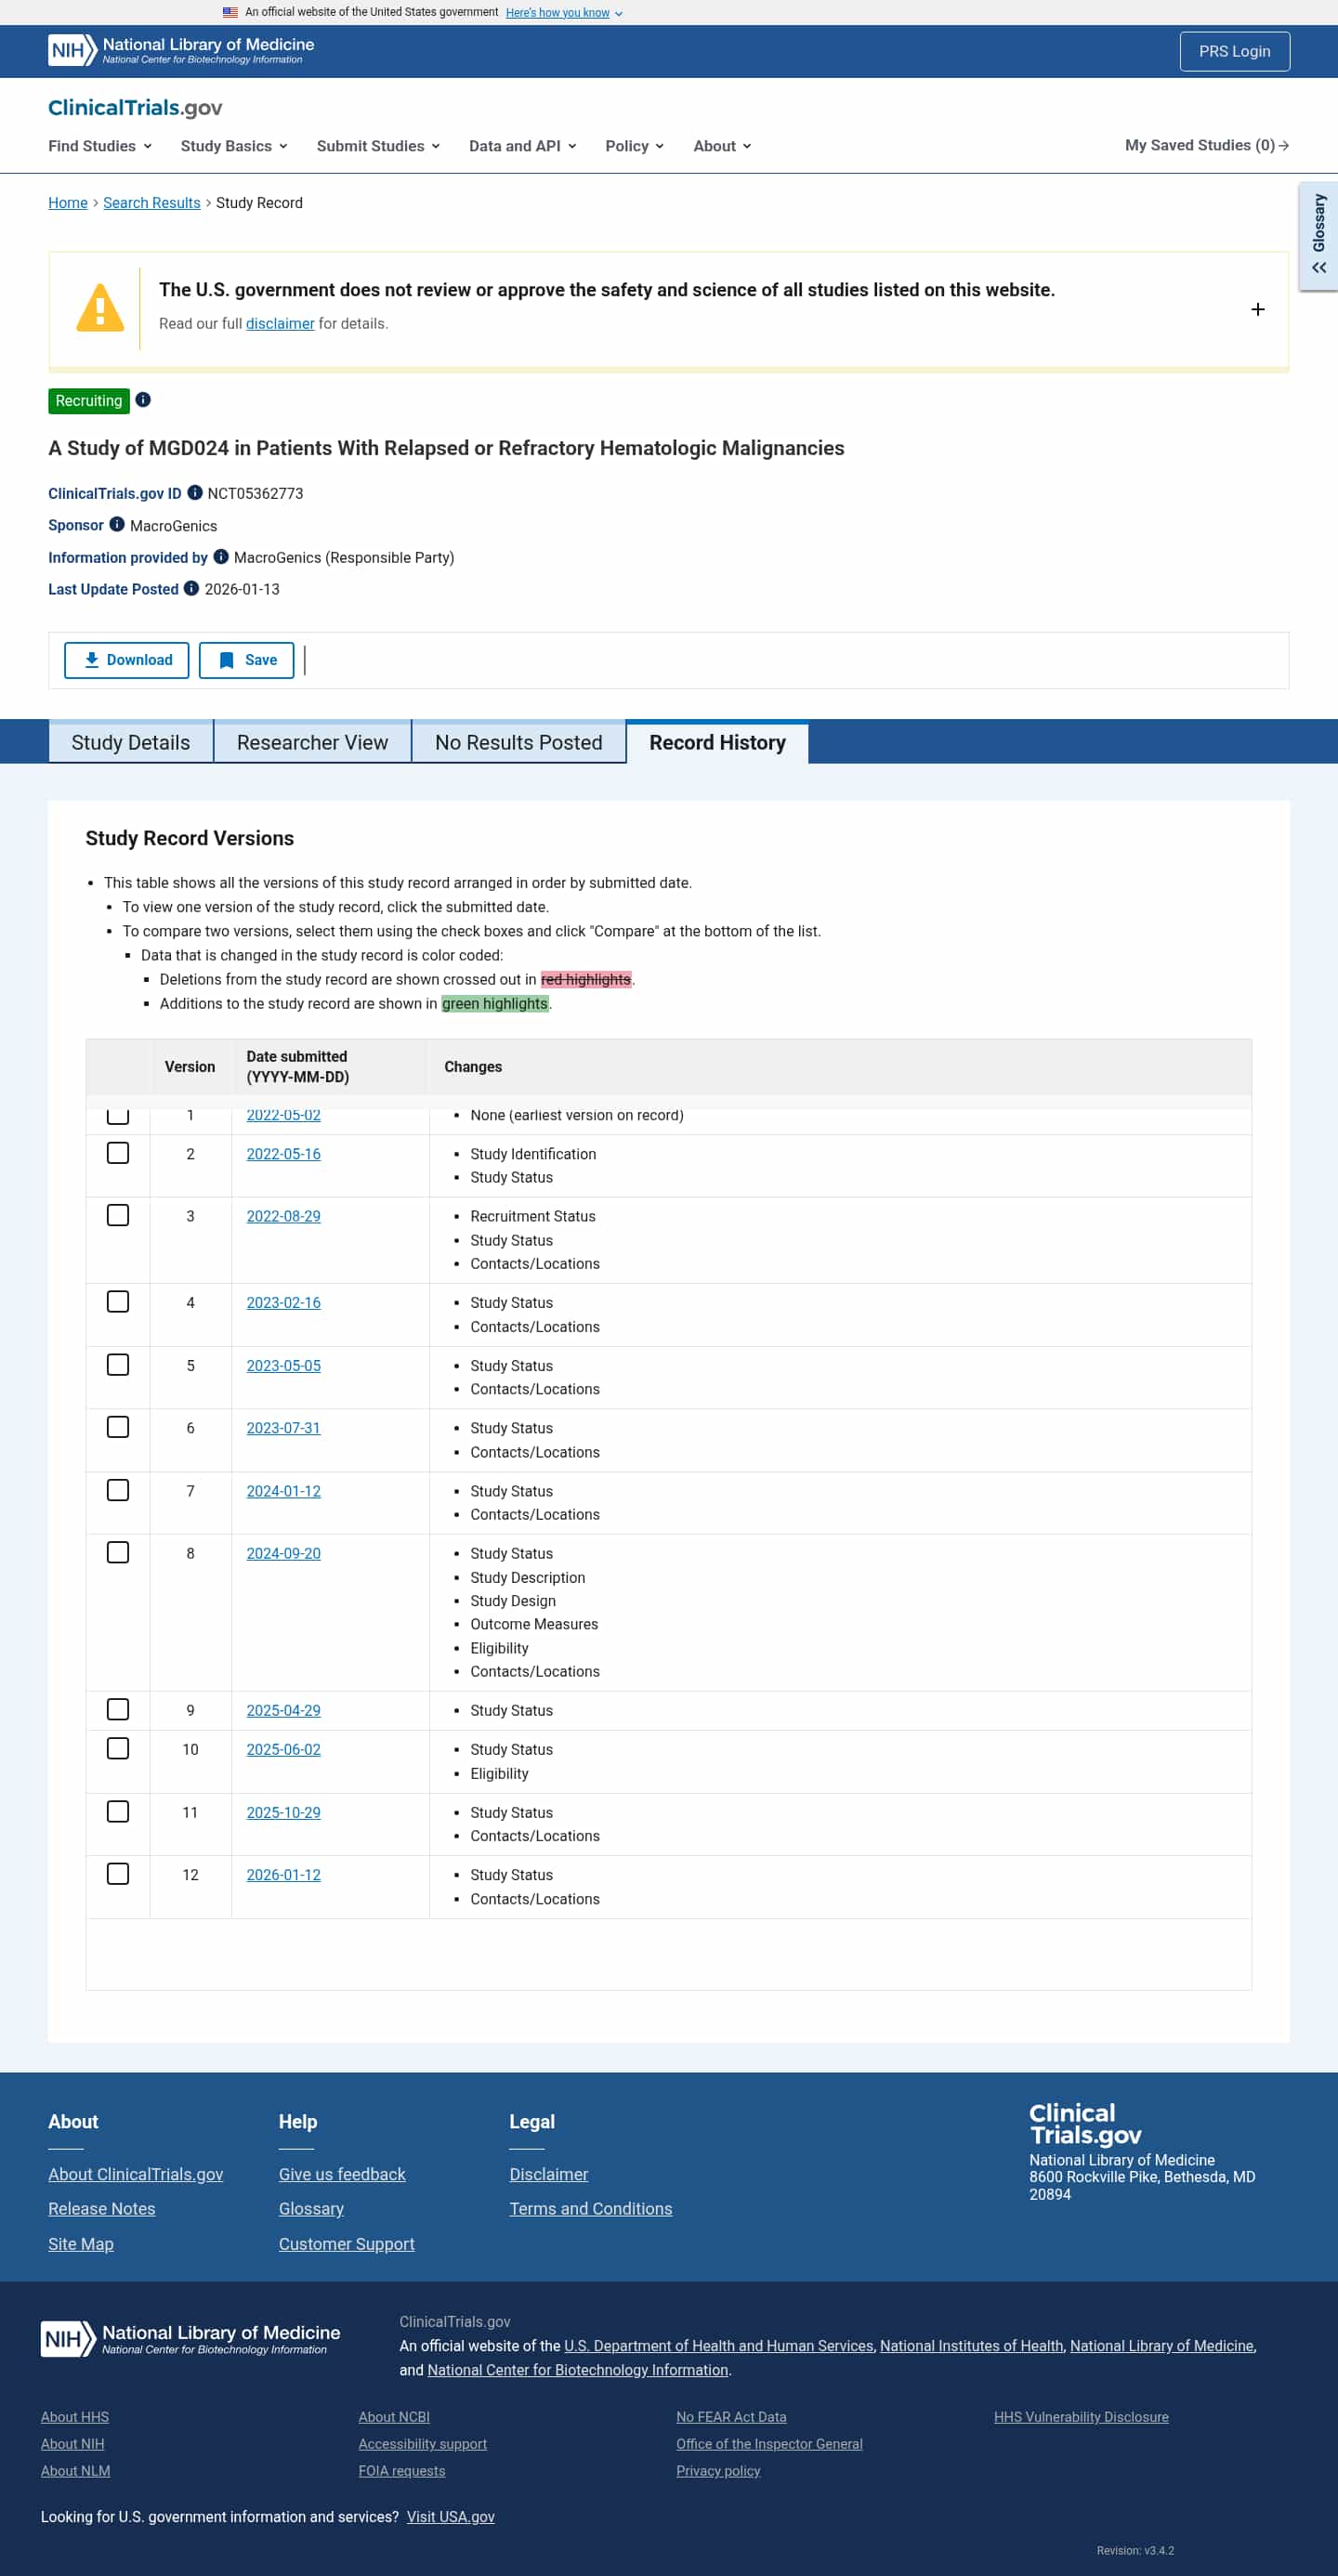Click the Recruiting status badge
1338x2576 pixels.
[x=89, y=400]
